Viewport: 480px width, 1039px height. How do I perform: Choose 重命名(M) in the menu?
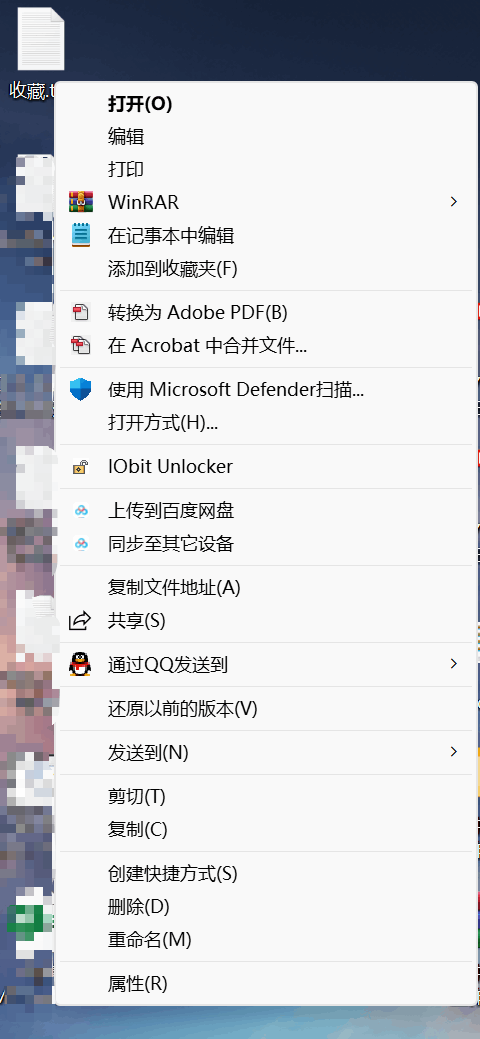(x=150, y=940)
